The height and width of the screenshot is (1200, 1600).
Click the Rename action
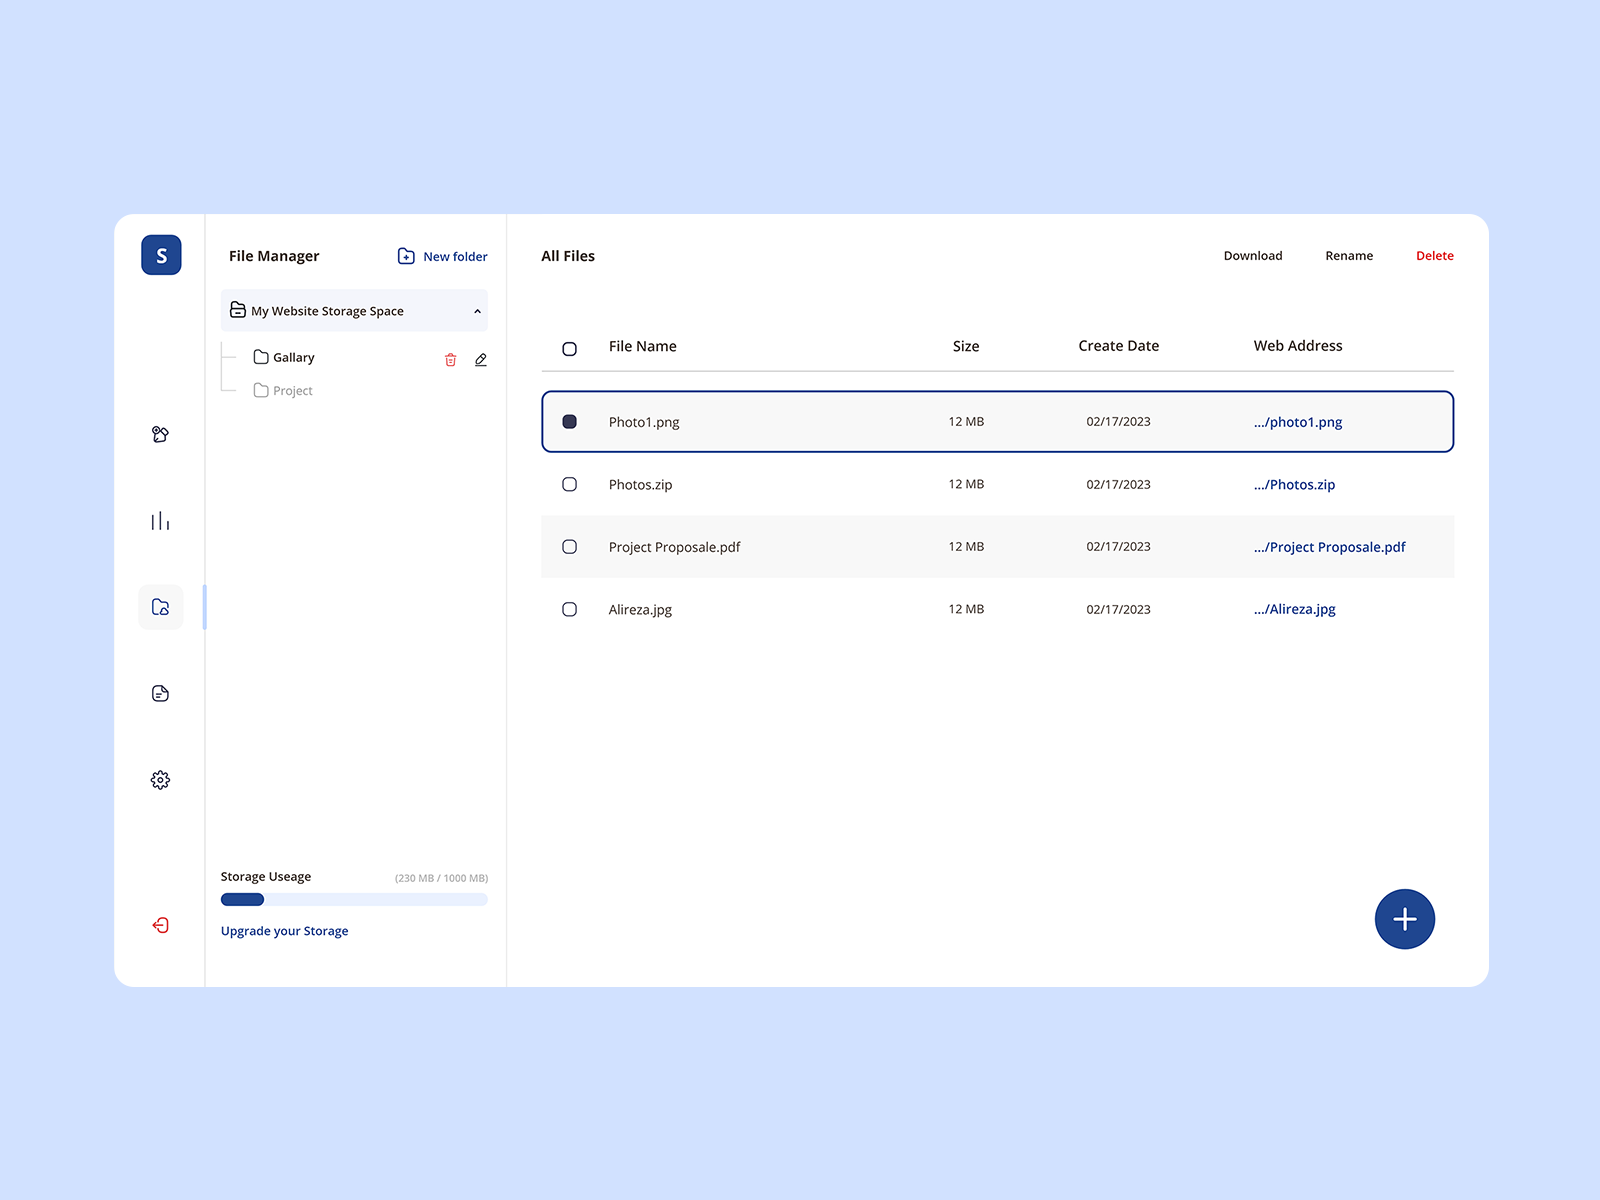click(1349, 256)
